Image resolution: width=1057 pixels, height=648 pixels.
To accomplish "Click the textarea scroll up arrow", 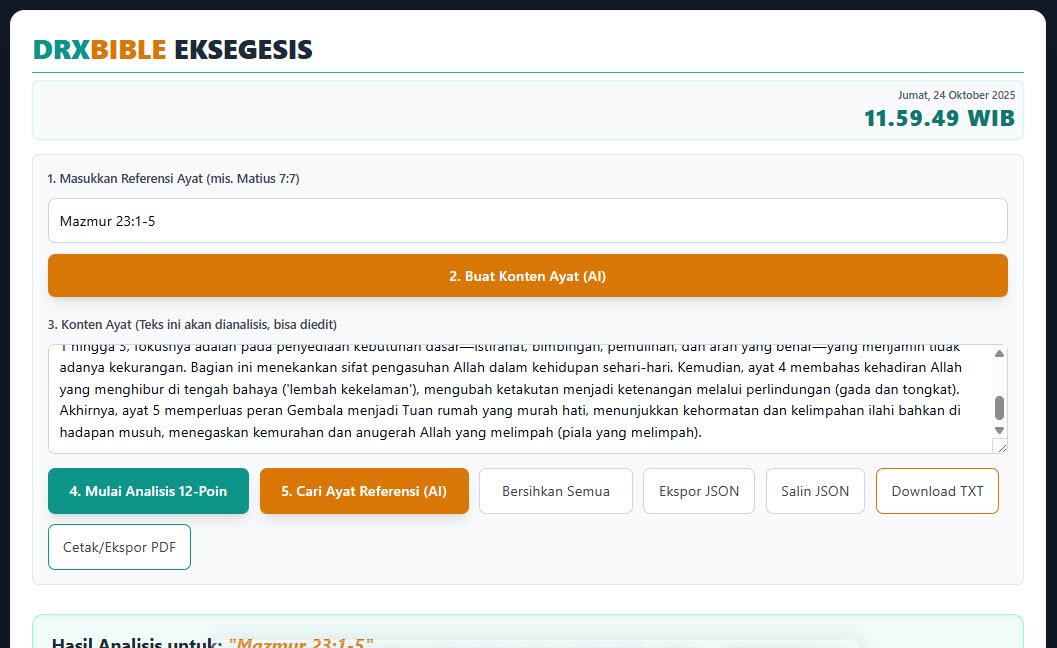I will [999, 353].
